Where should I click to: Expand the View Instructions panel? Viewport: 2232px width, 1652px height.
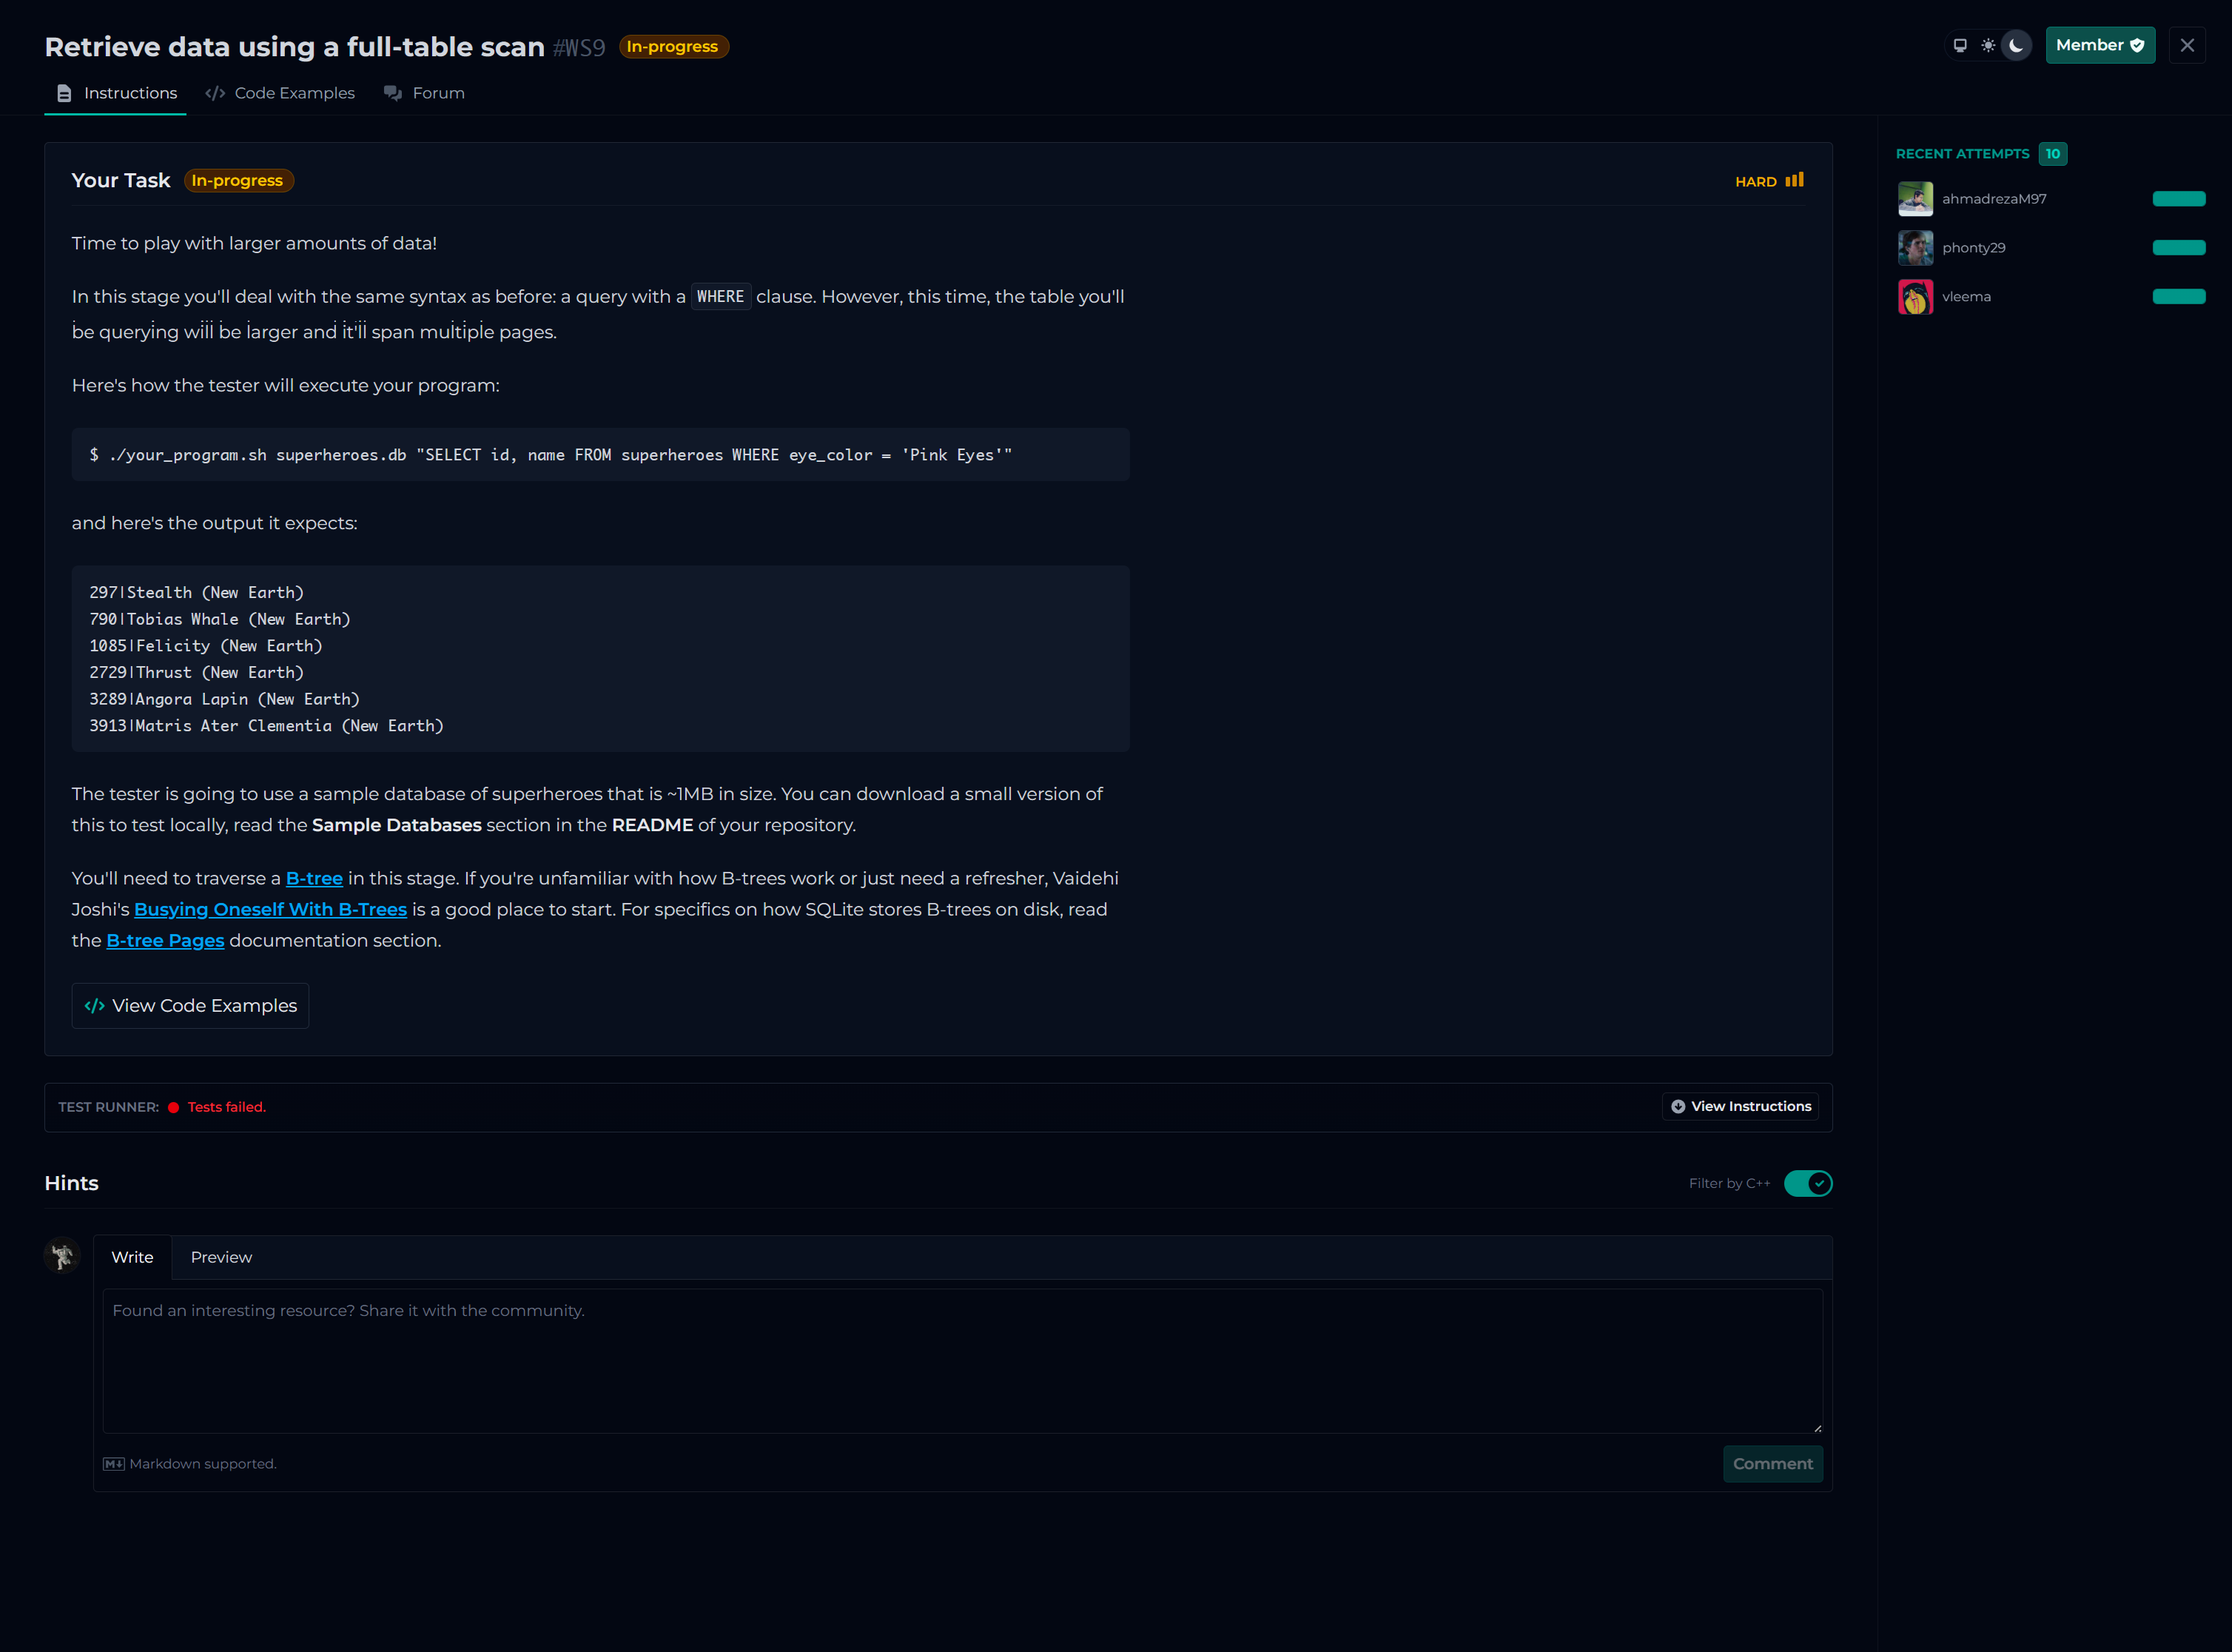1740,1106
